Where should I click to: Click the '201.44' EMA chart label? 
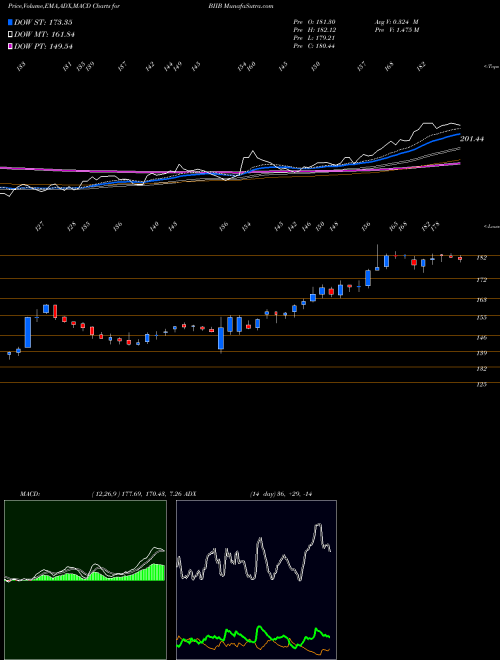472,138
